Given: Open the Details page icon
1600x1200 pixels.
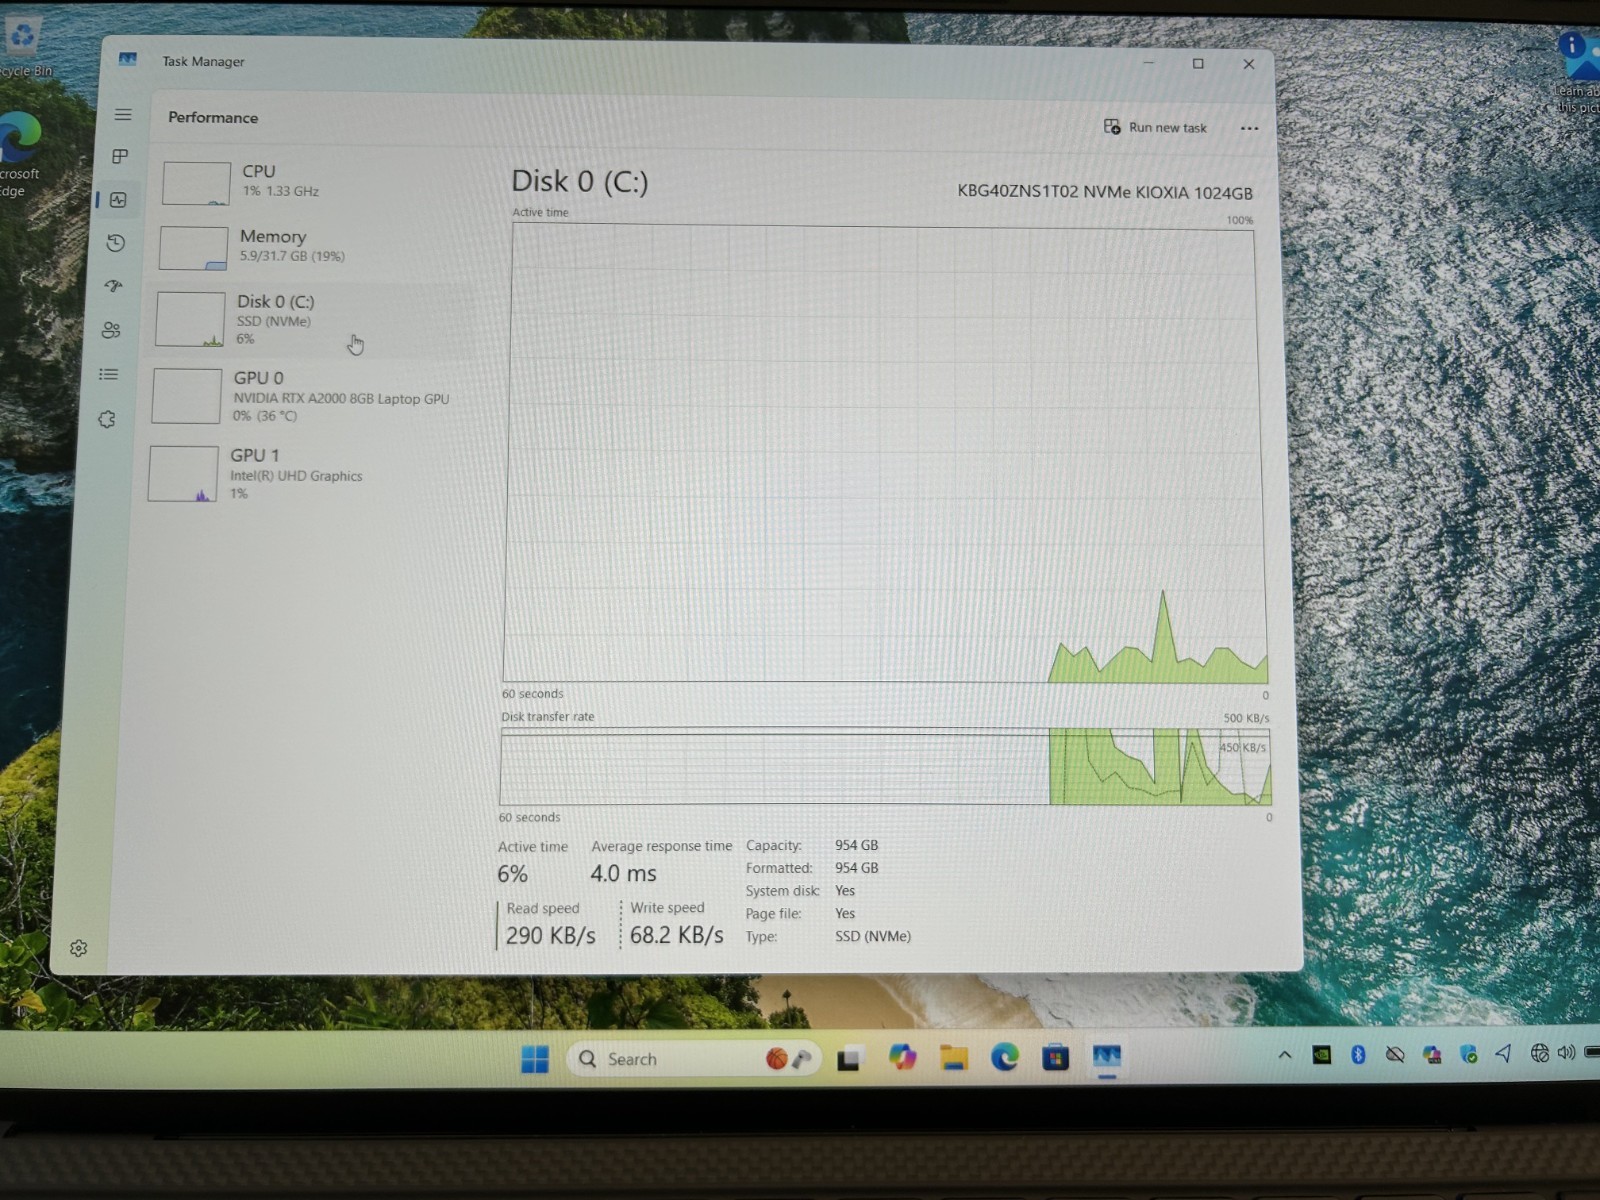Looking at the screenshot, I should (109, 374).
